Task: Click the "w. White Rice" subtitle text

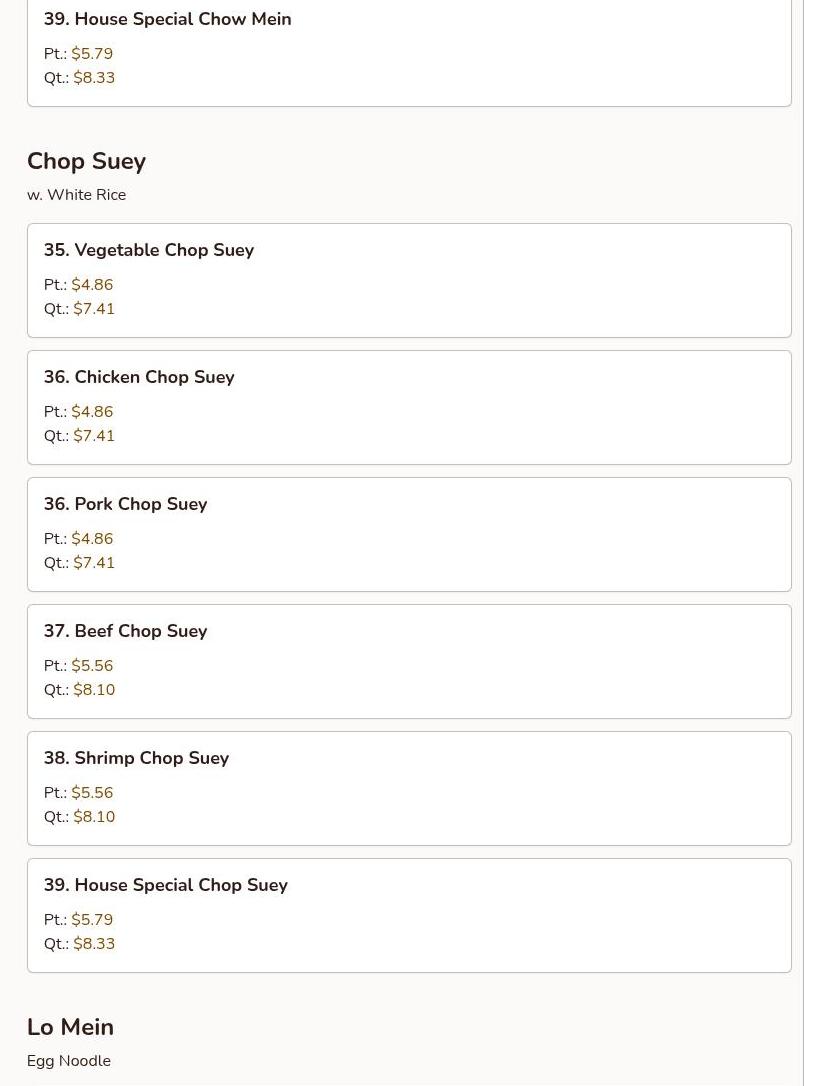Action: pyautogui.click(x=76, y=195)
